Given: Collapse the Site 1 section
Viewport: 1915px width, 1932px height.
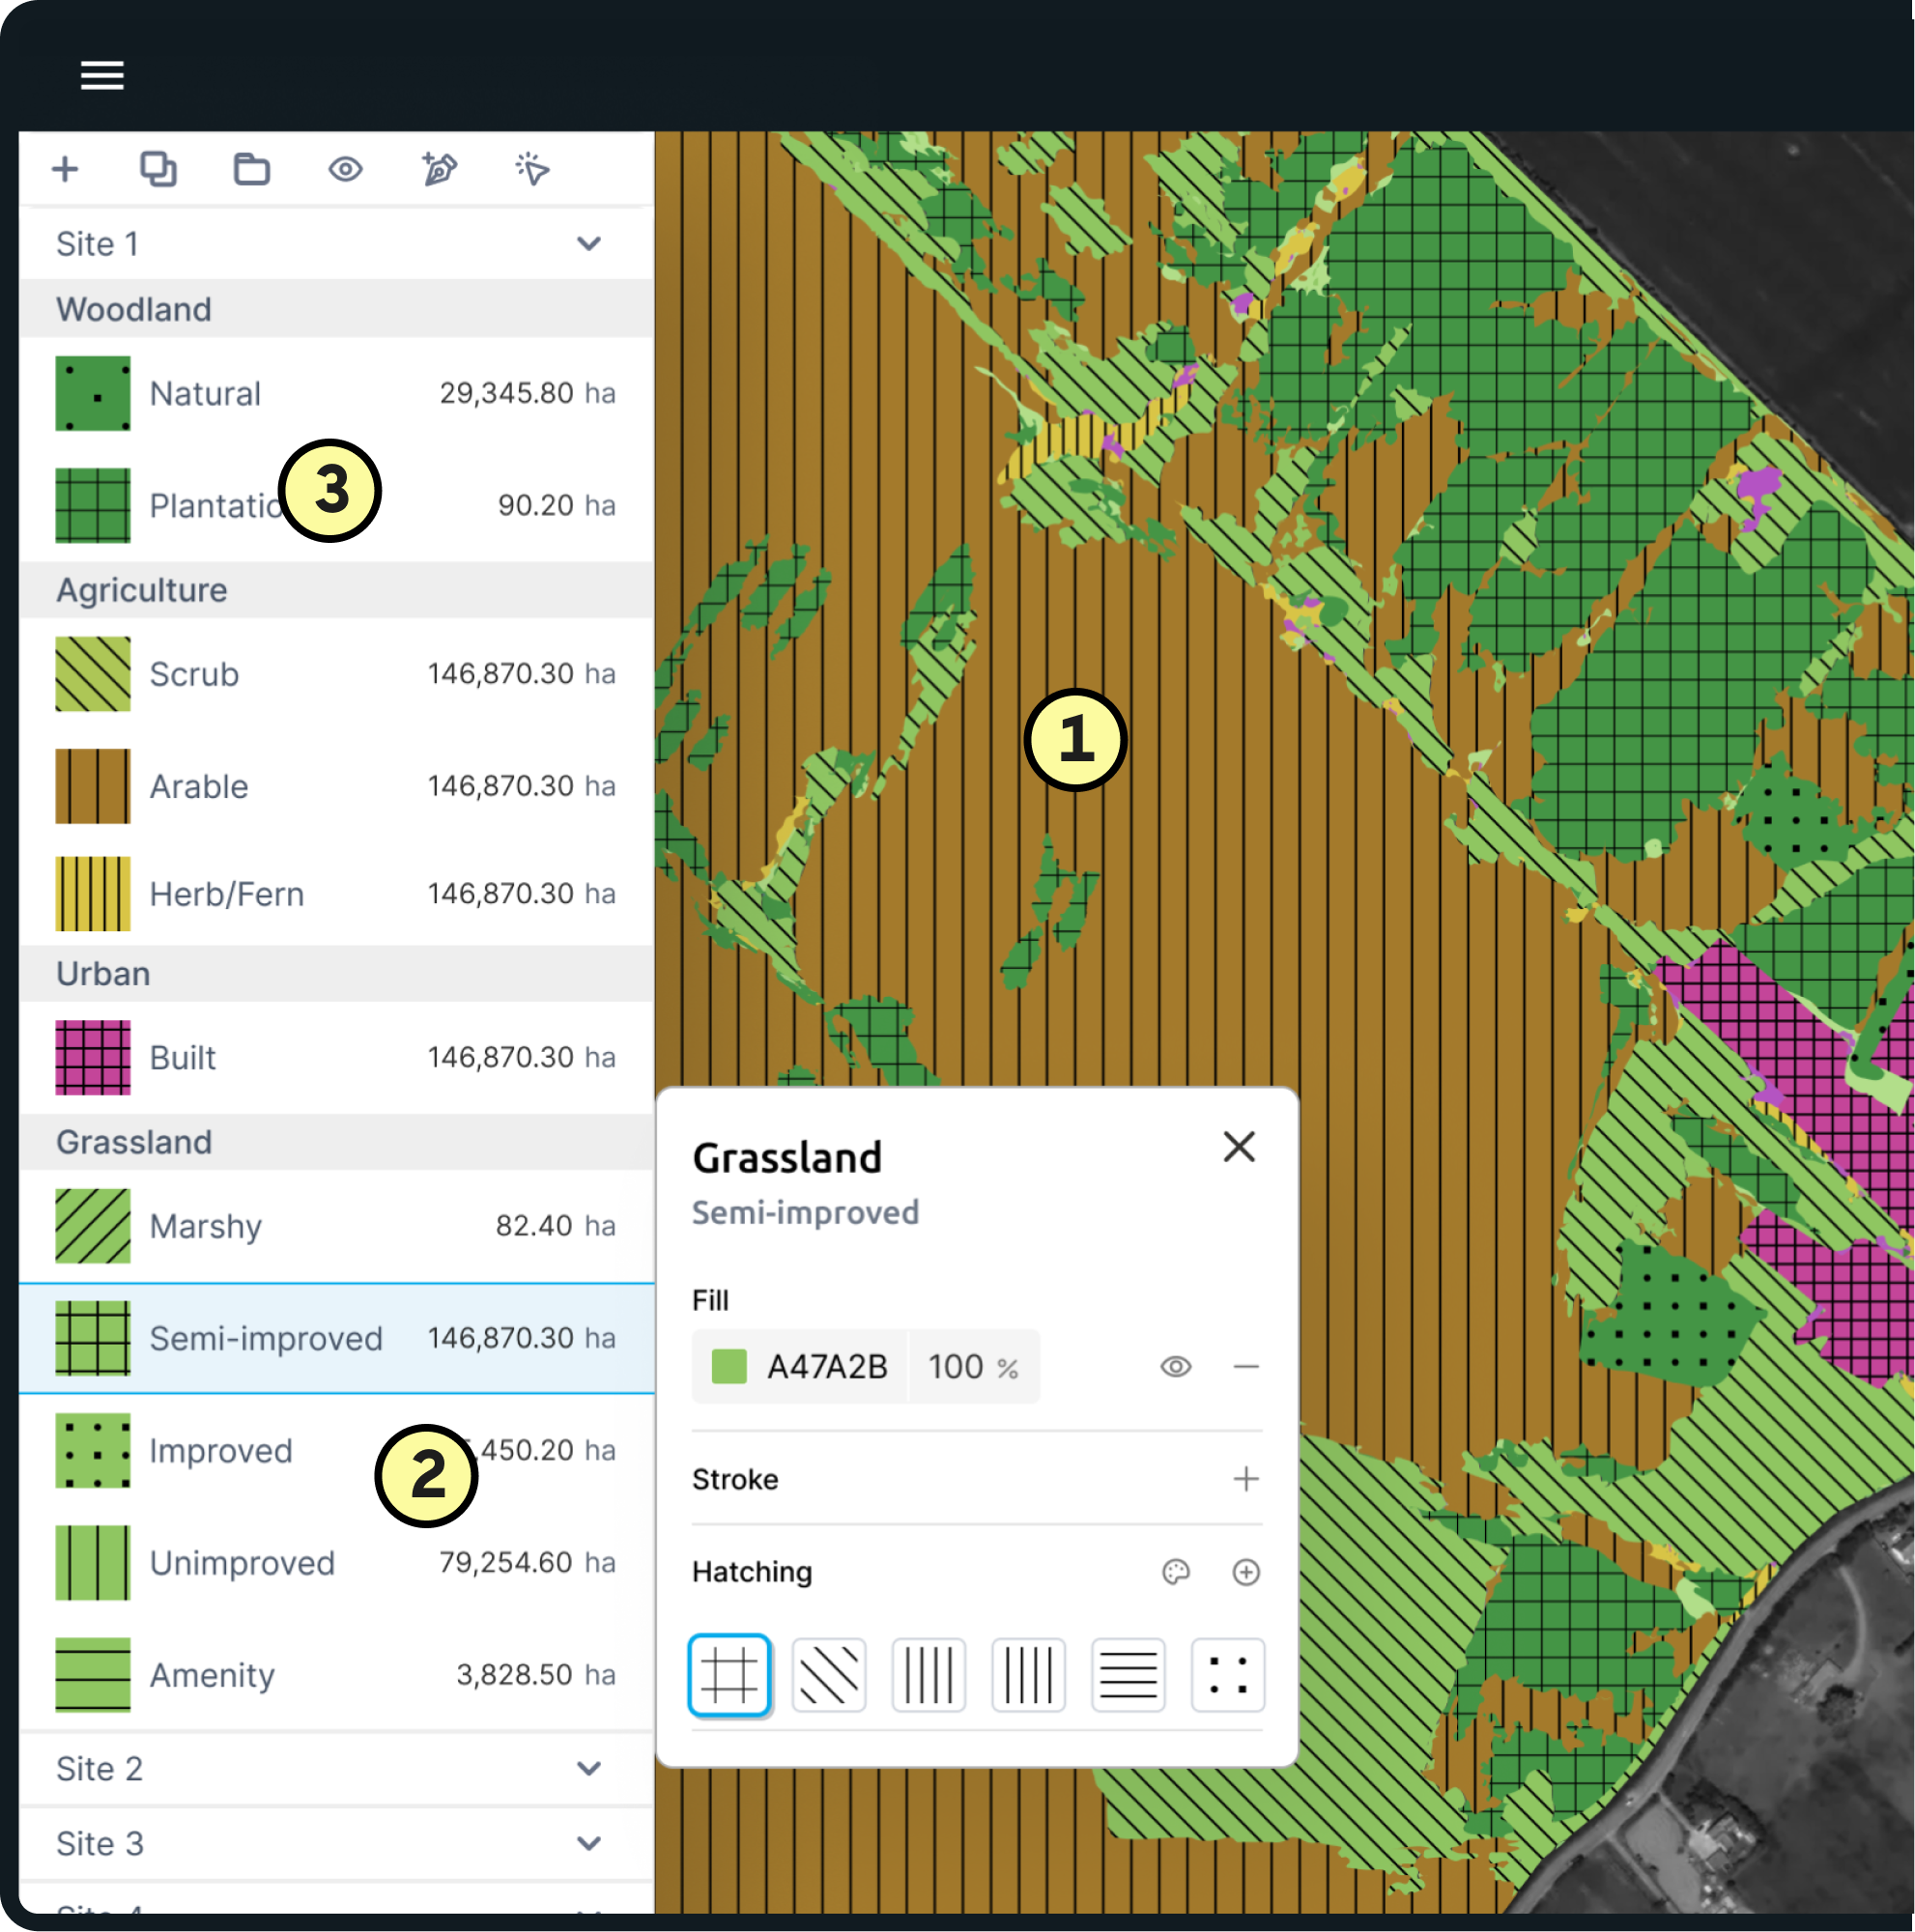Looking at the screenshot, I should tap(589, 244).
